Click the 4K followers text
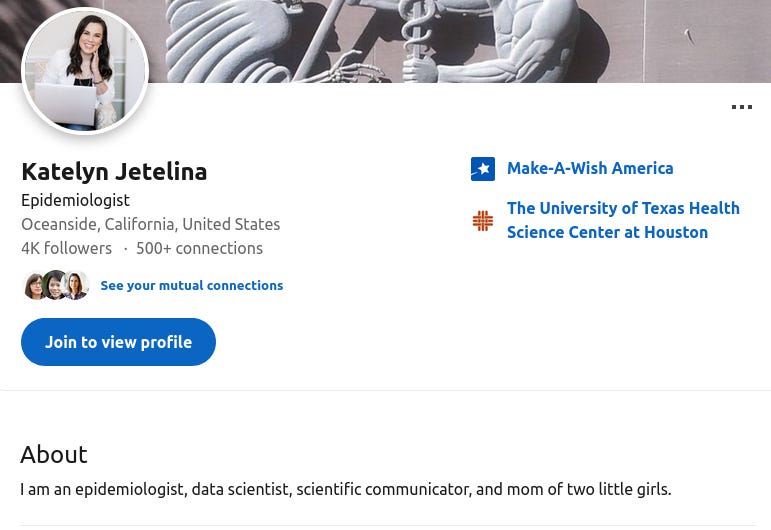The height and width of the screenshot is (530, 771). pyautogui.click(x=66, y=248)
